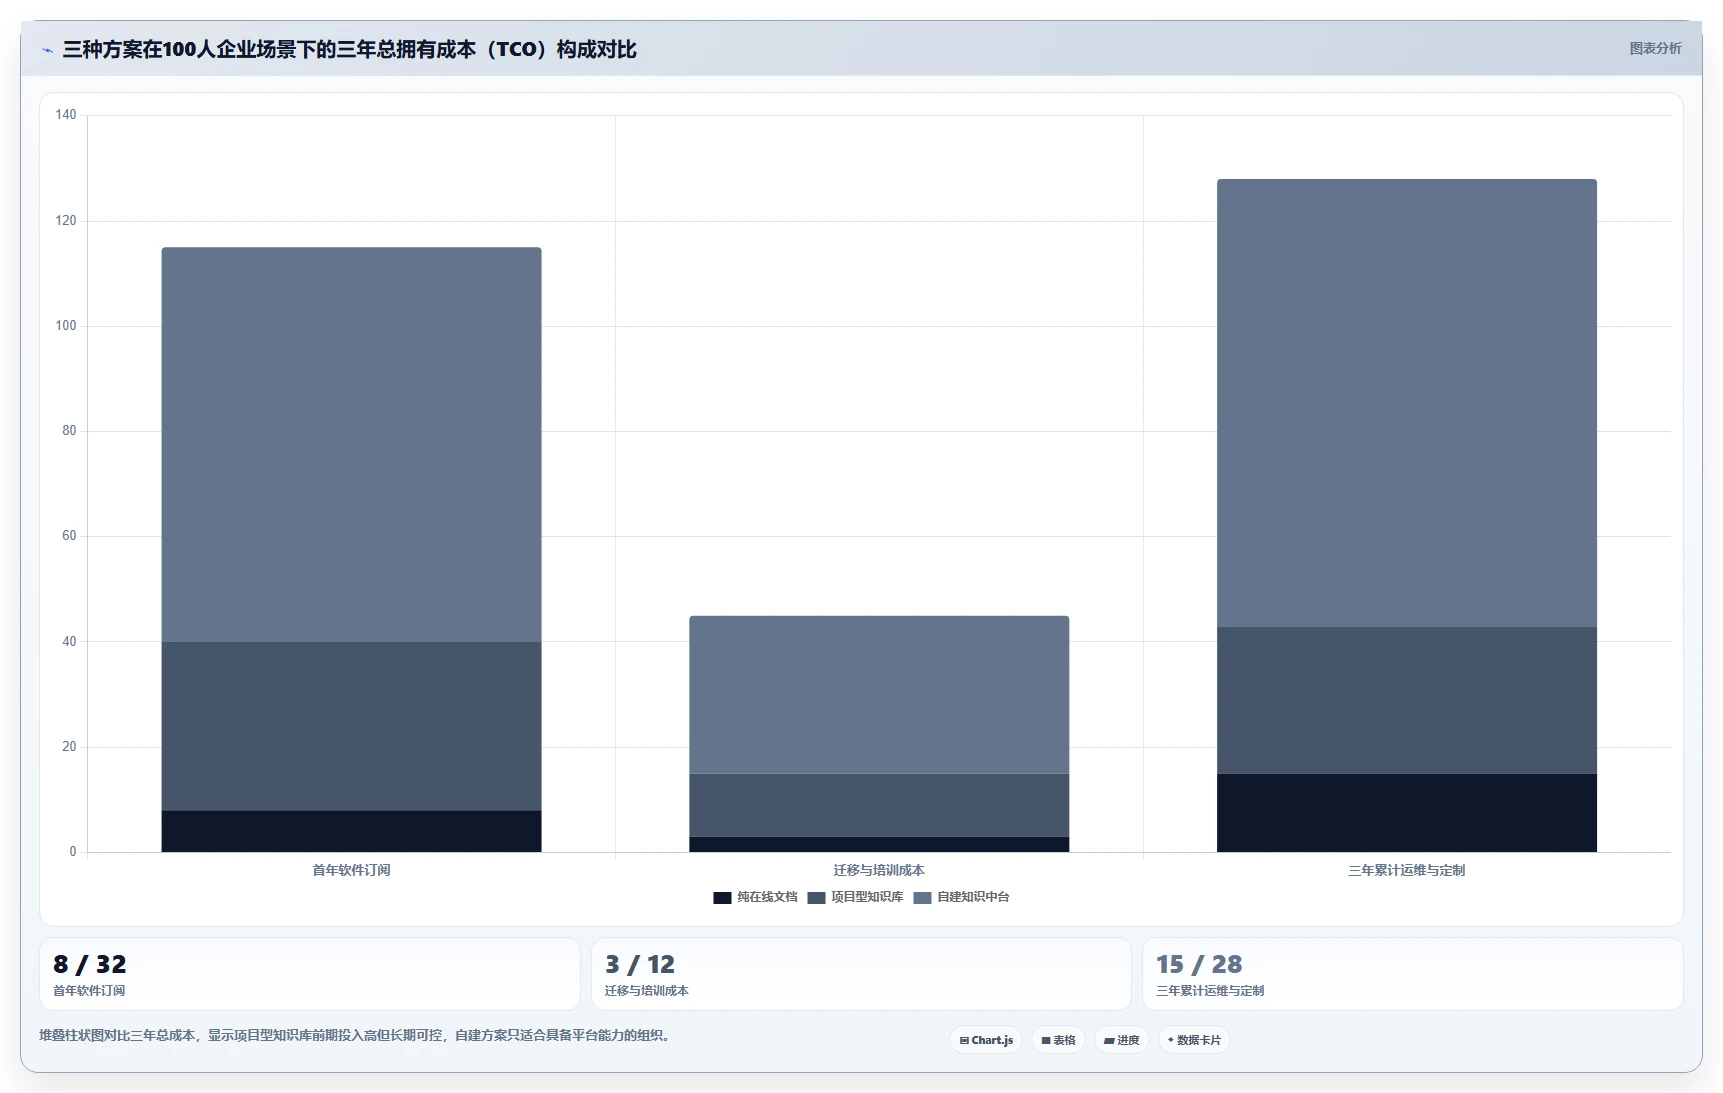This screenshot has width=1723, height=1093.
Task: Toggle 项目型知识库 legend entry
Action: coord(855,897)
